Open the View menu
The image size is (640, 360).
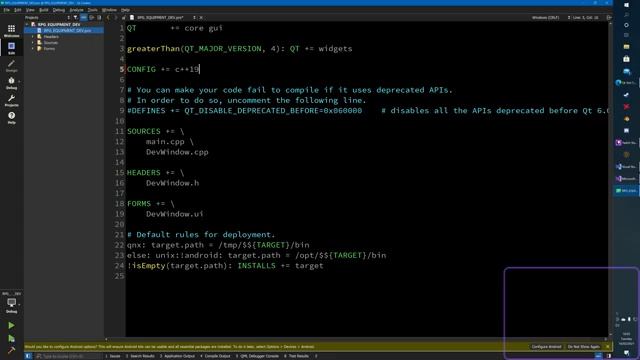[30, 10]
